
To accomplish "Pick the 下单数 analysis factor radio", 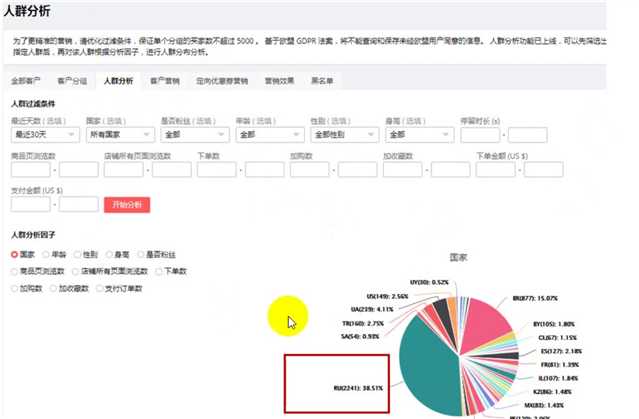I will [159, 271].
